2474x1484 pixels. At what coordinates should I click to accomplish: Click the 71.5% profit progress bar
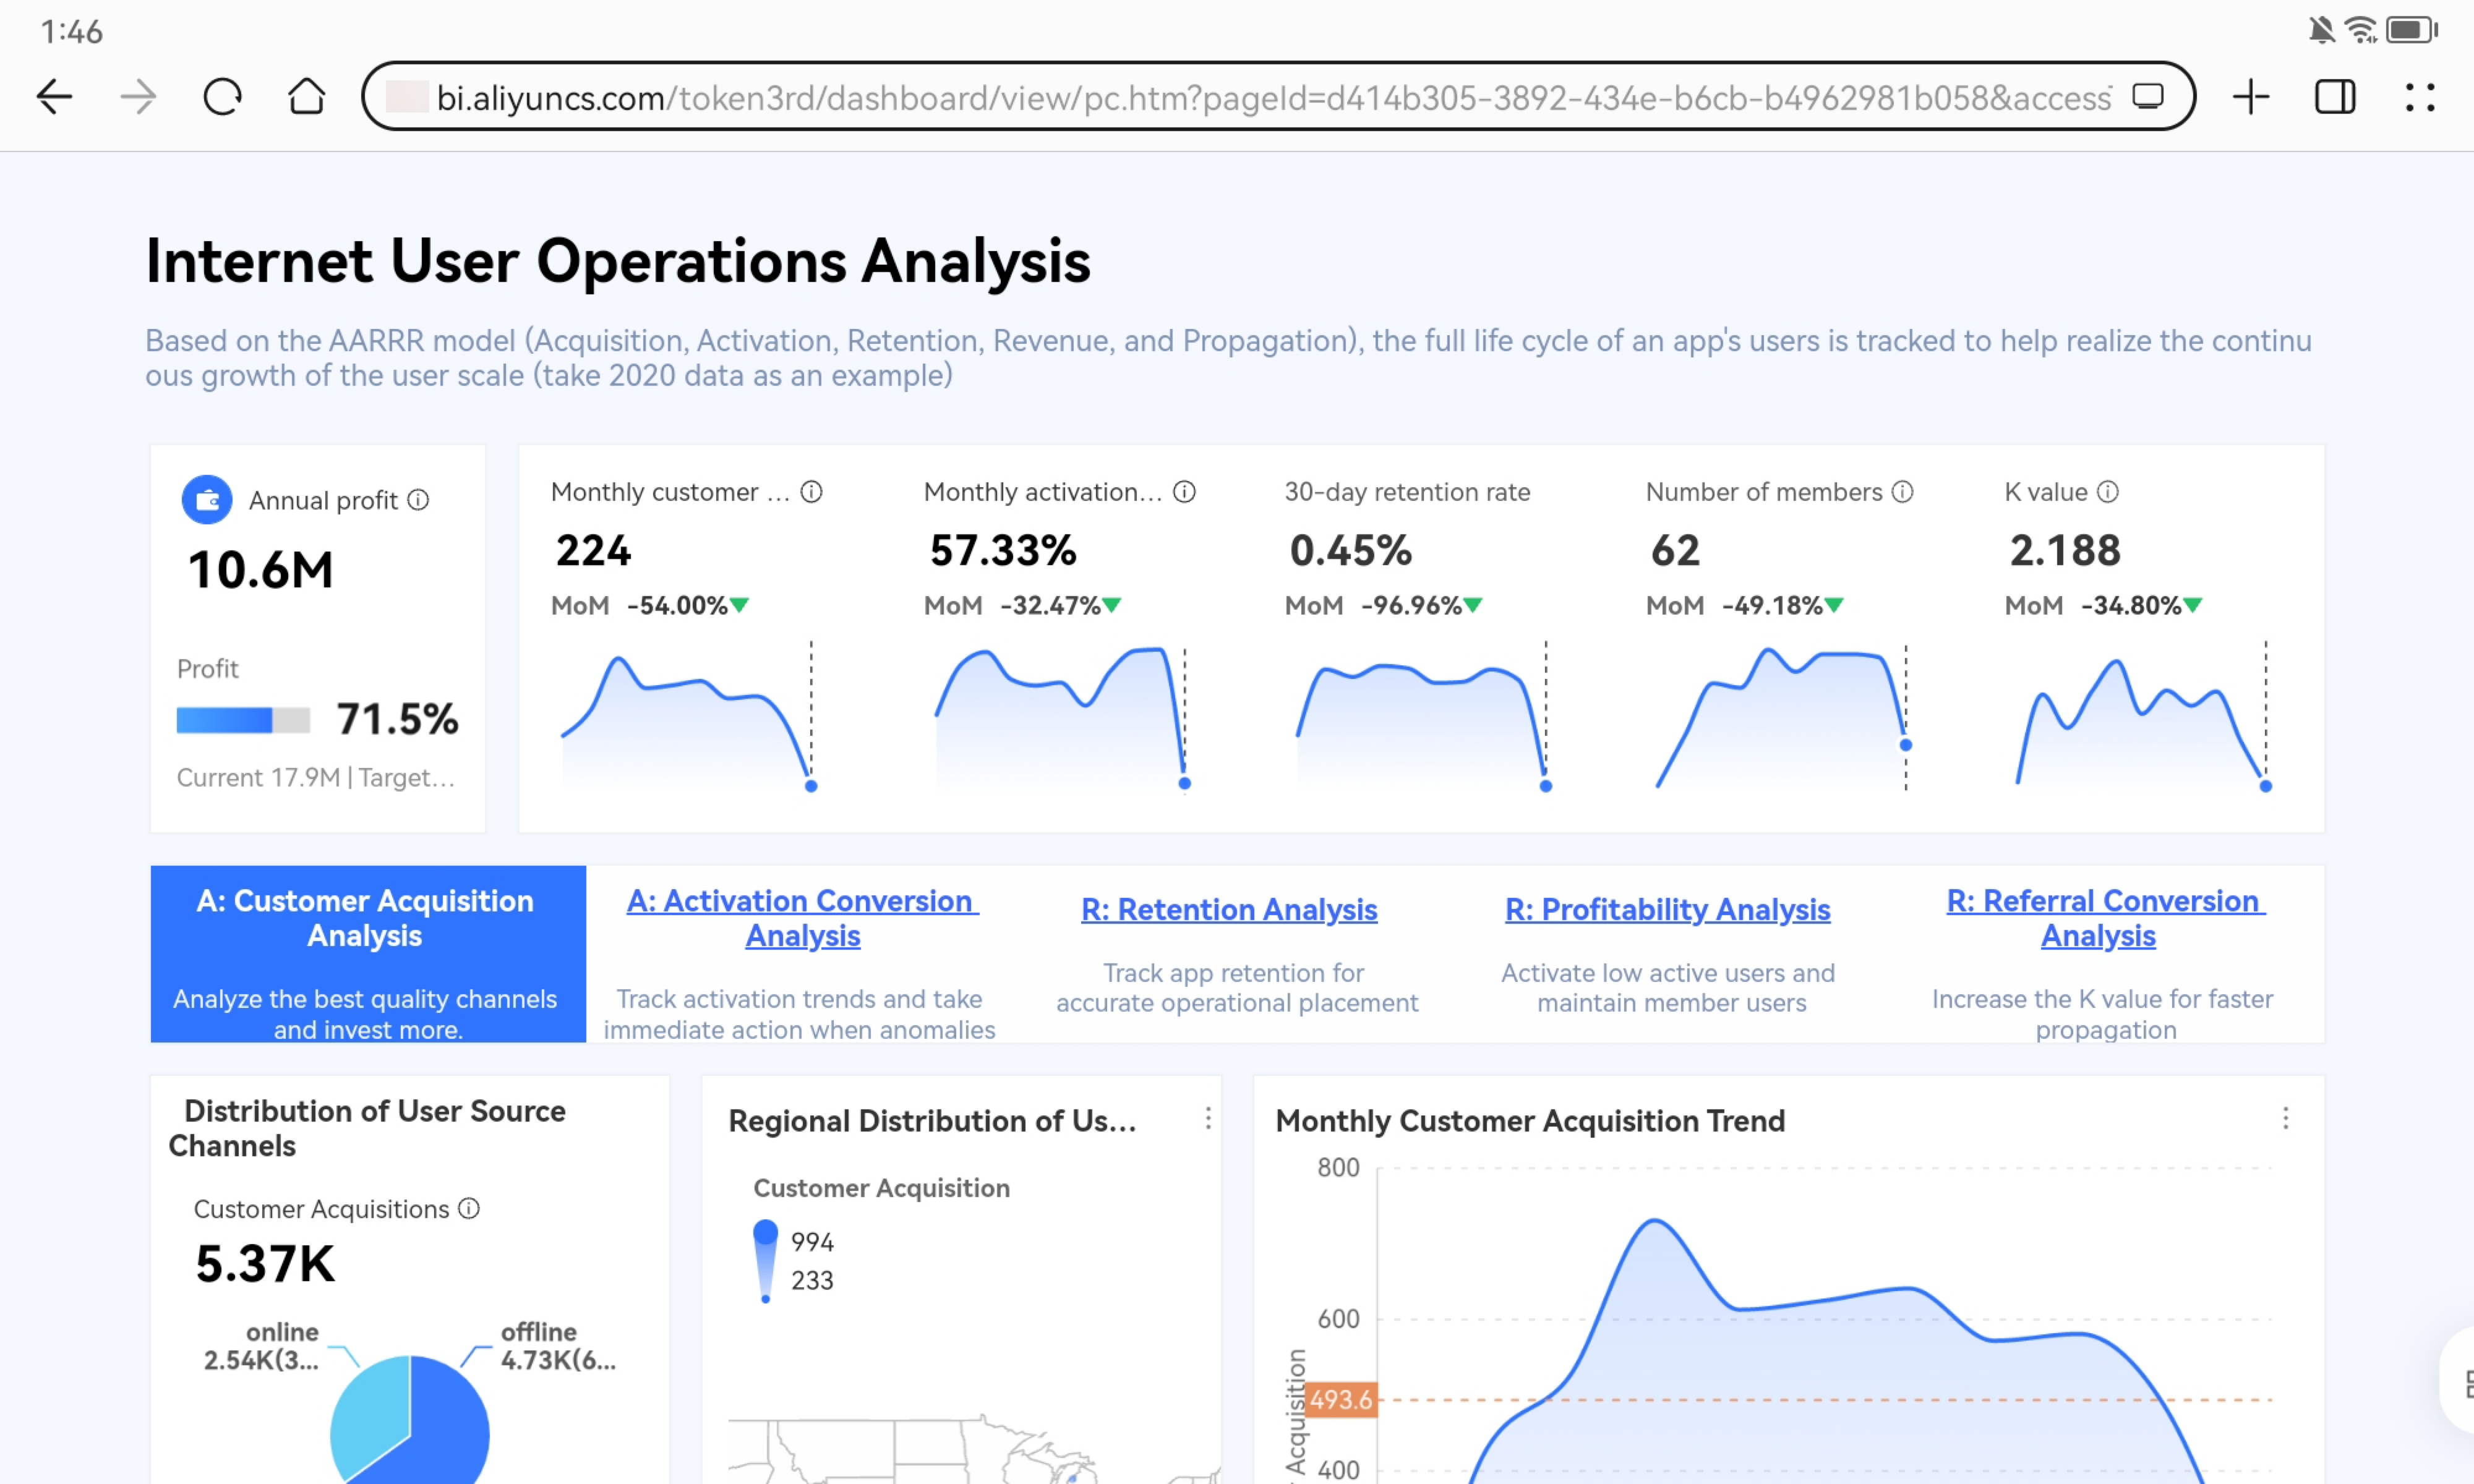pyautogui.click(x=243, y=720)
